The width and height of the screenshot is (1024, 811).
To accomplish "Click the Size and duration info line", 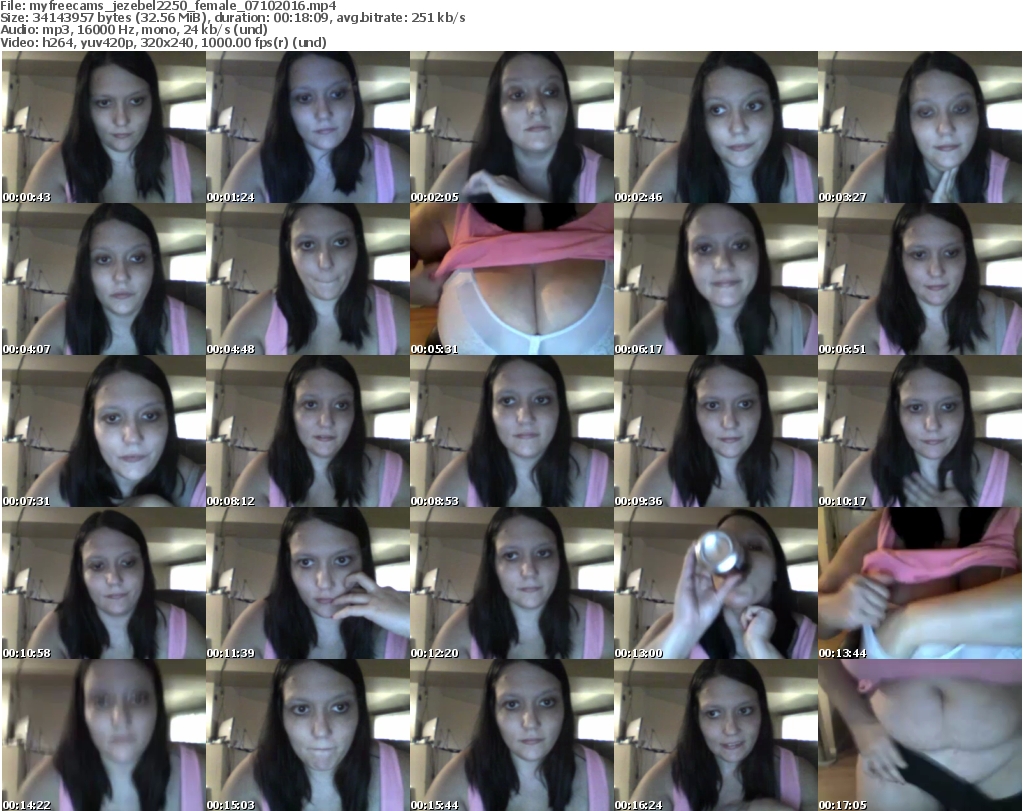I will (x=233, y=18).
